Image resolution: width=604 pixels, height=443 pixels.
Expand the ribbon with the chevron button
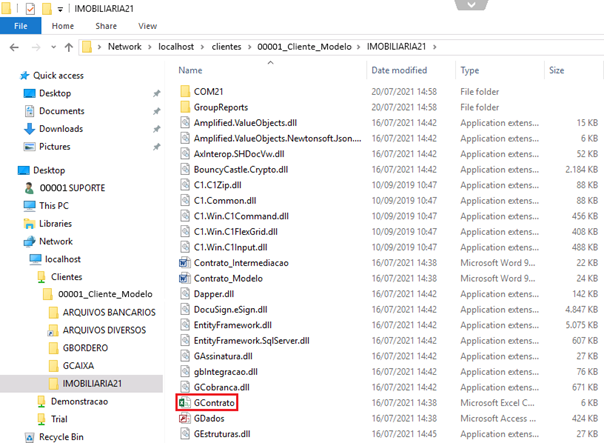(x=471, y=5)
